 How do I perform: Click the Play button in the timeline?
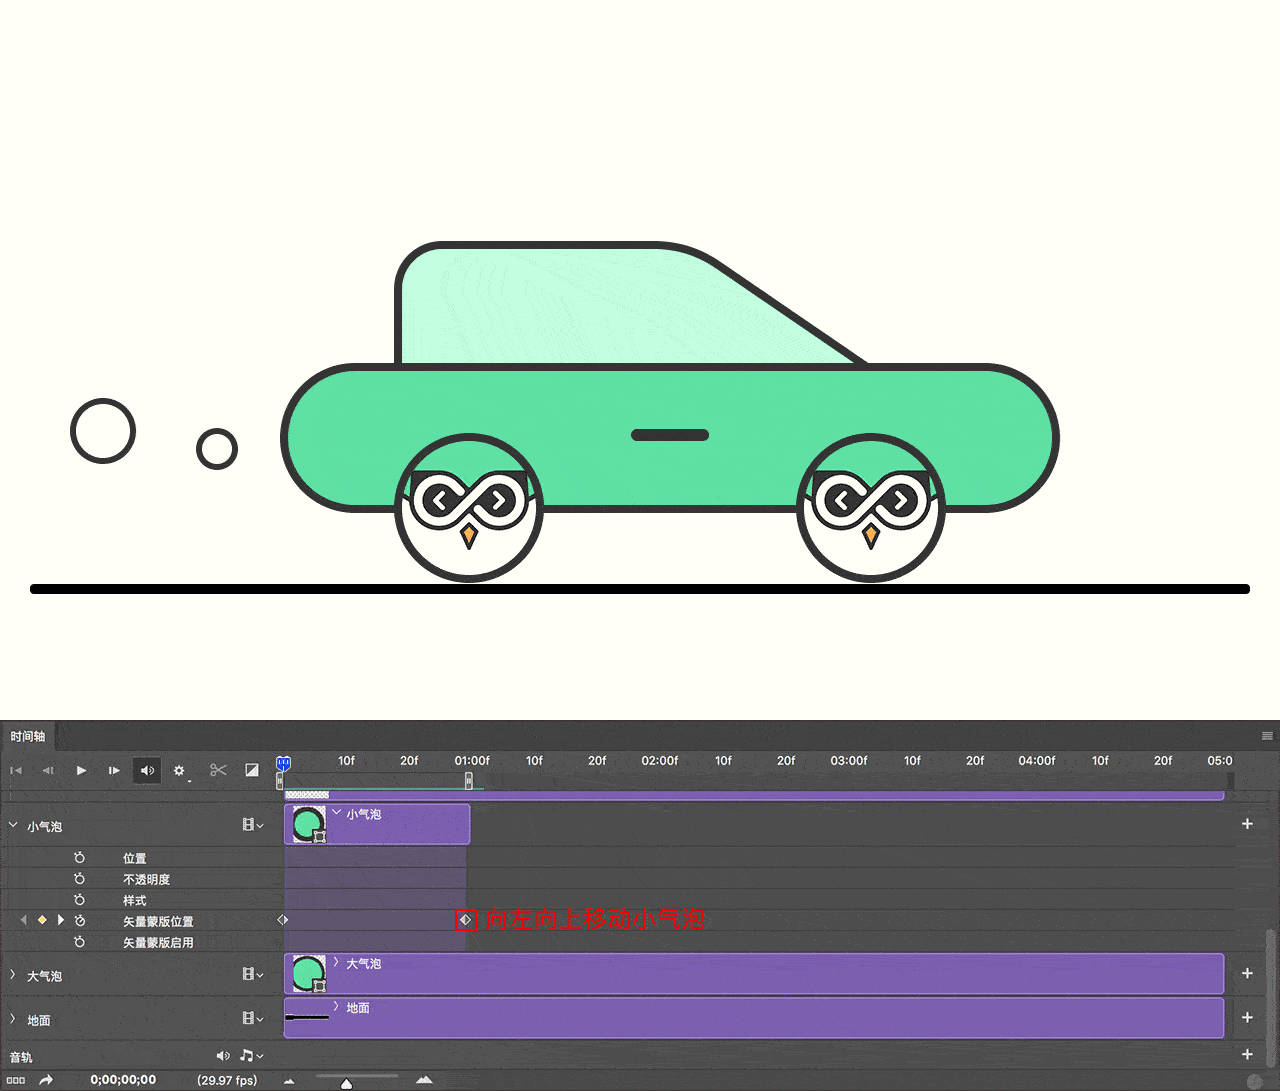click(x=81, y=770)
